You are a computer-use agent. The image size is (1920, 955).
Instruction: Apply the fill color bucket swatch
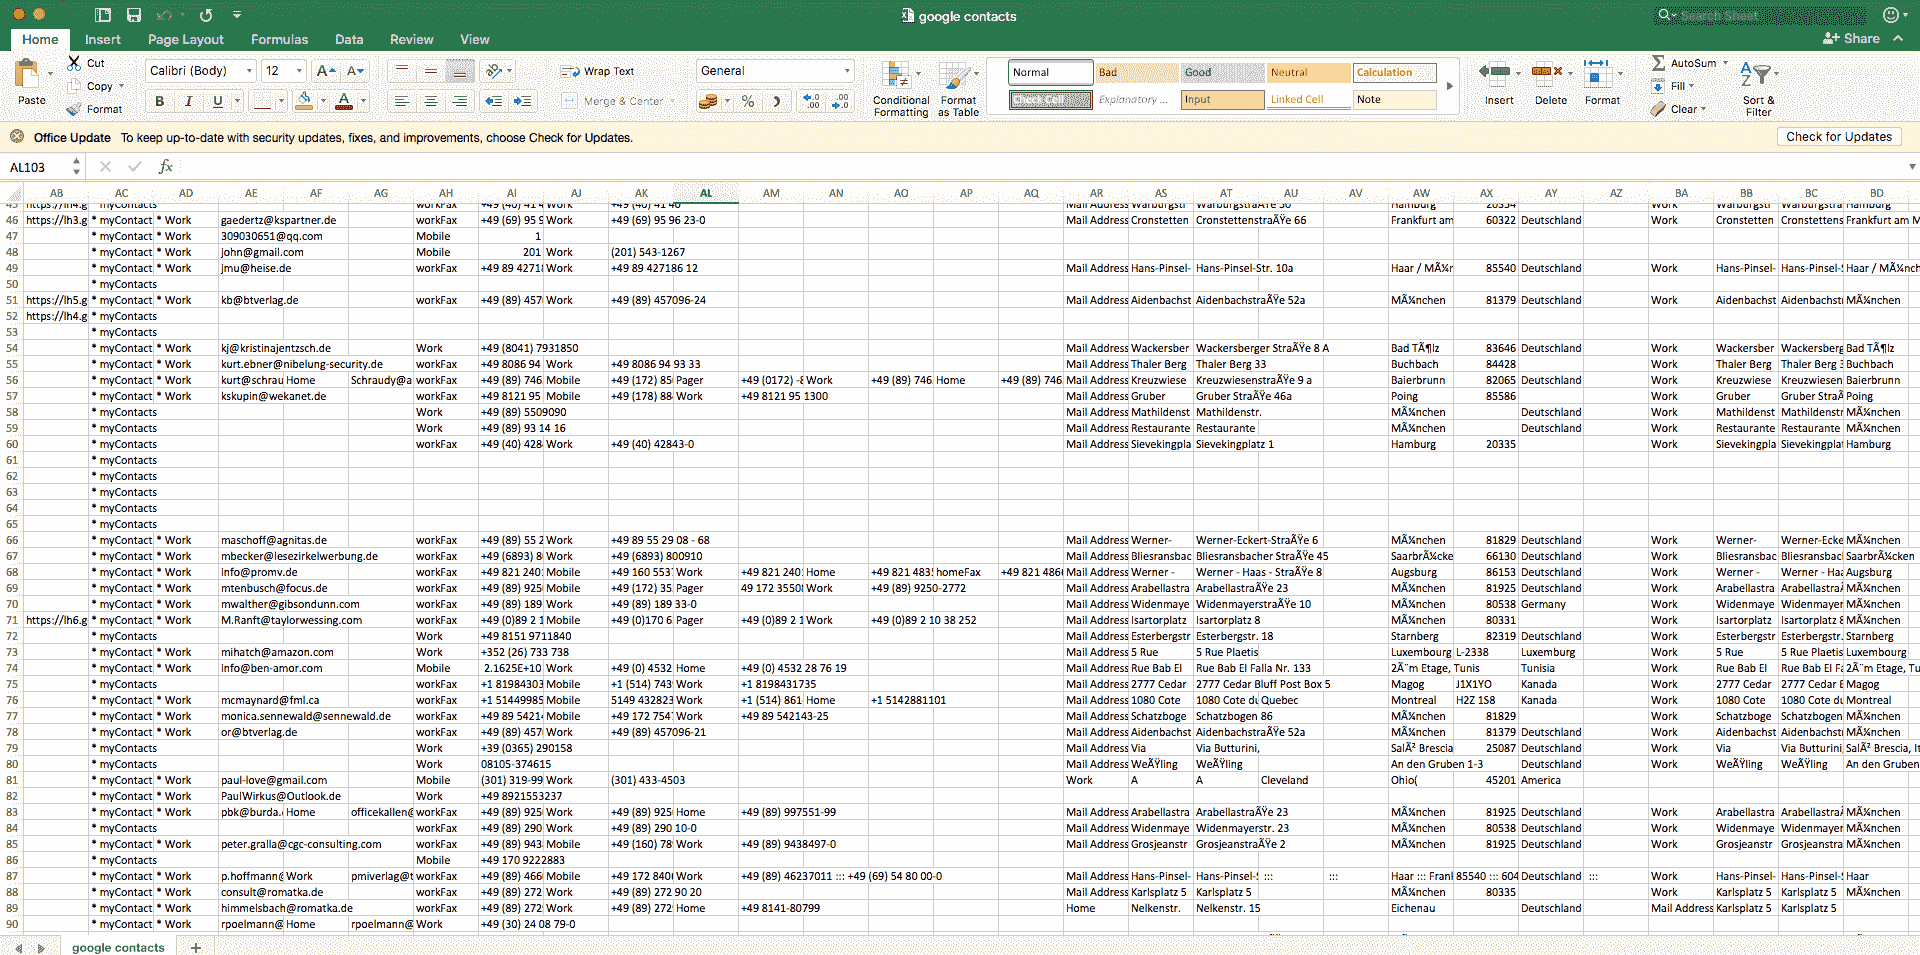point(305,101)
